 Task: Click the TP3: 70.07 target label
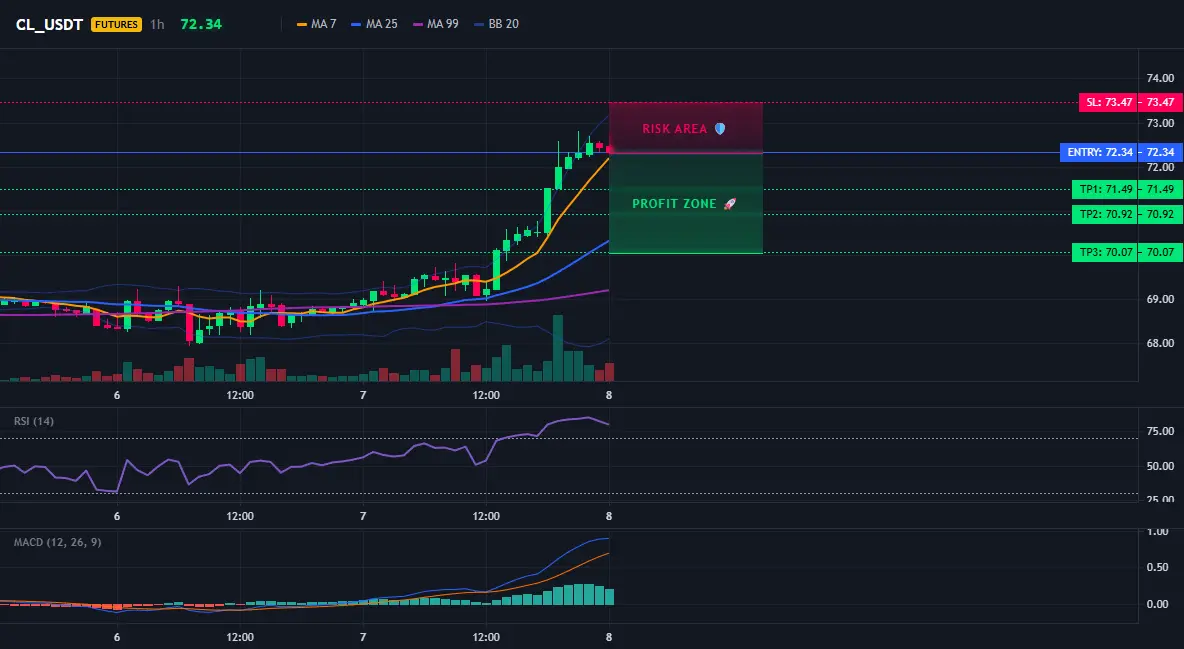[x=1105, y=252]
